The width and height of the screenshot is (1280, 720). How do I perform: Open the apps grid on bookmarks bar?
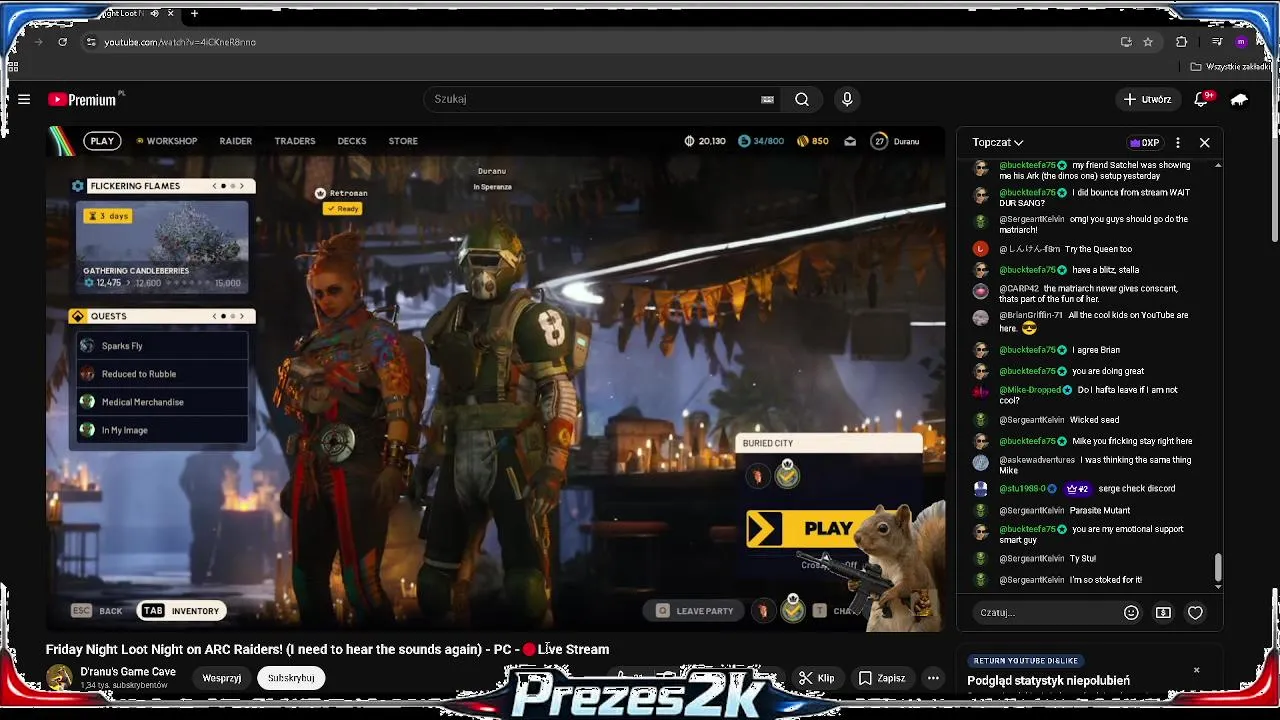pos(13,67)
